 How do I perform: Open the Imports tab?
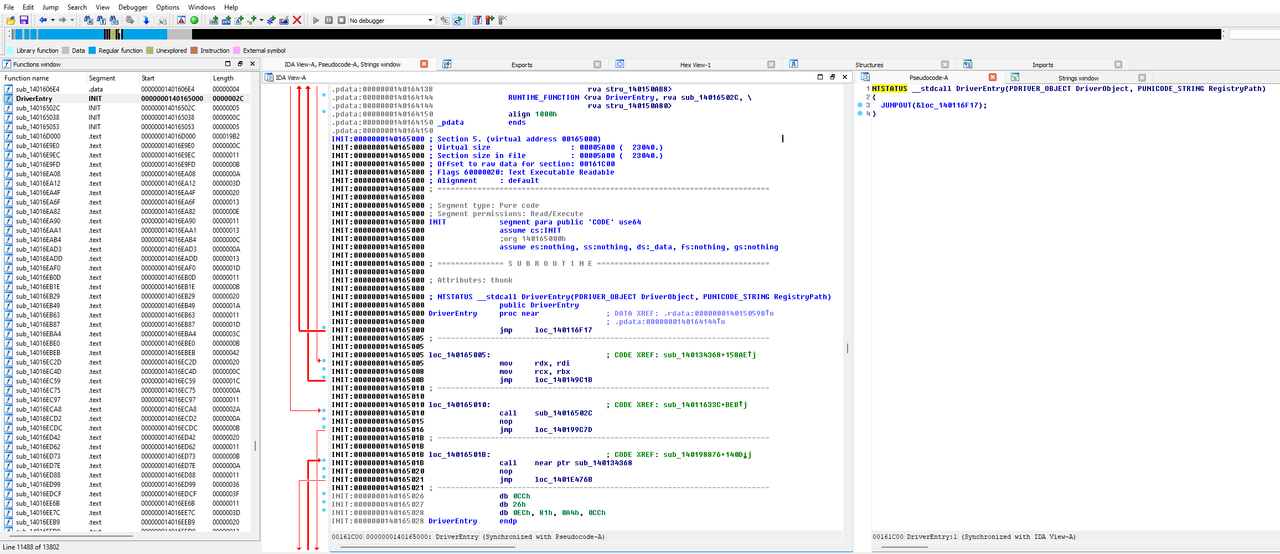[x=1042, y=65]
